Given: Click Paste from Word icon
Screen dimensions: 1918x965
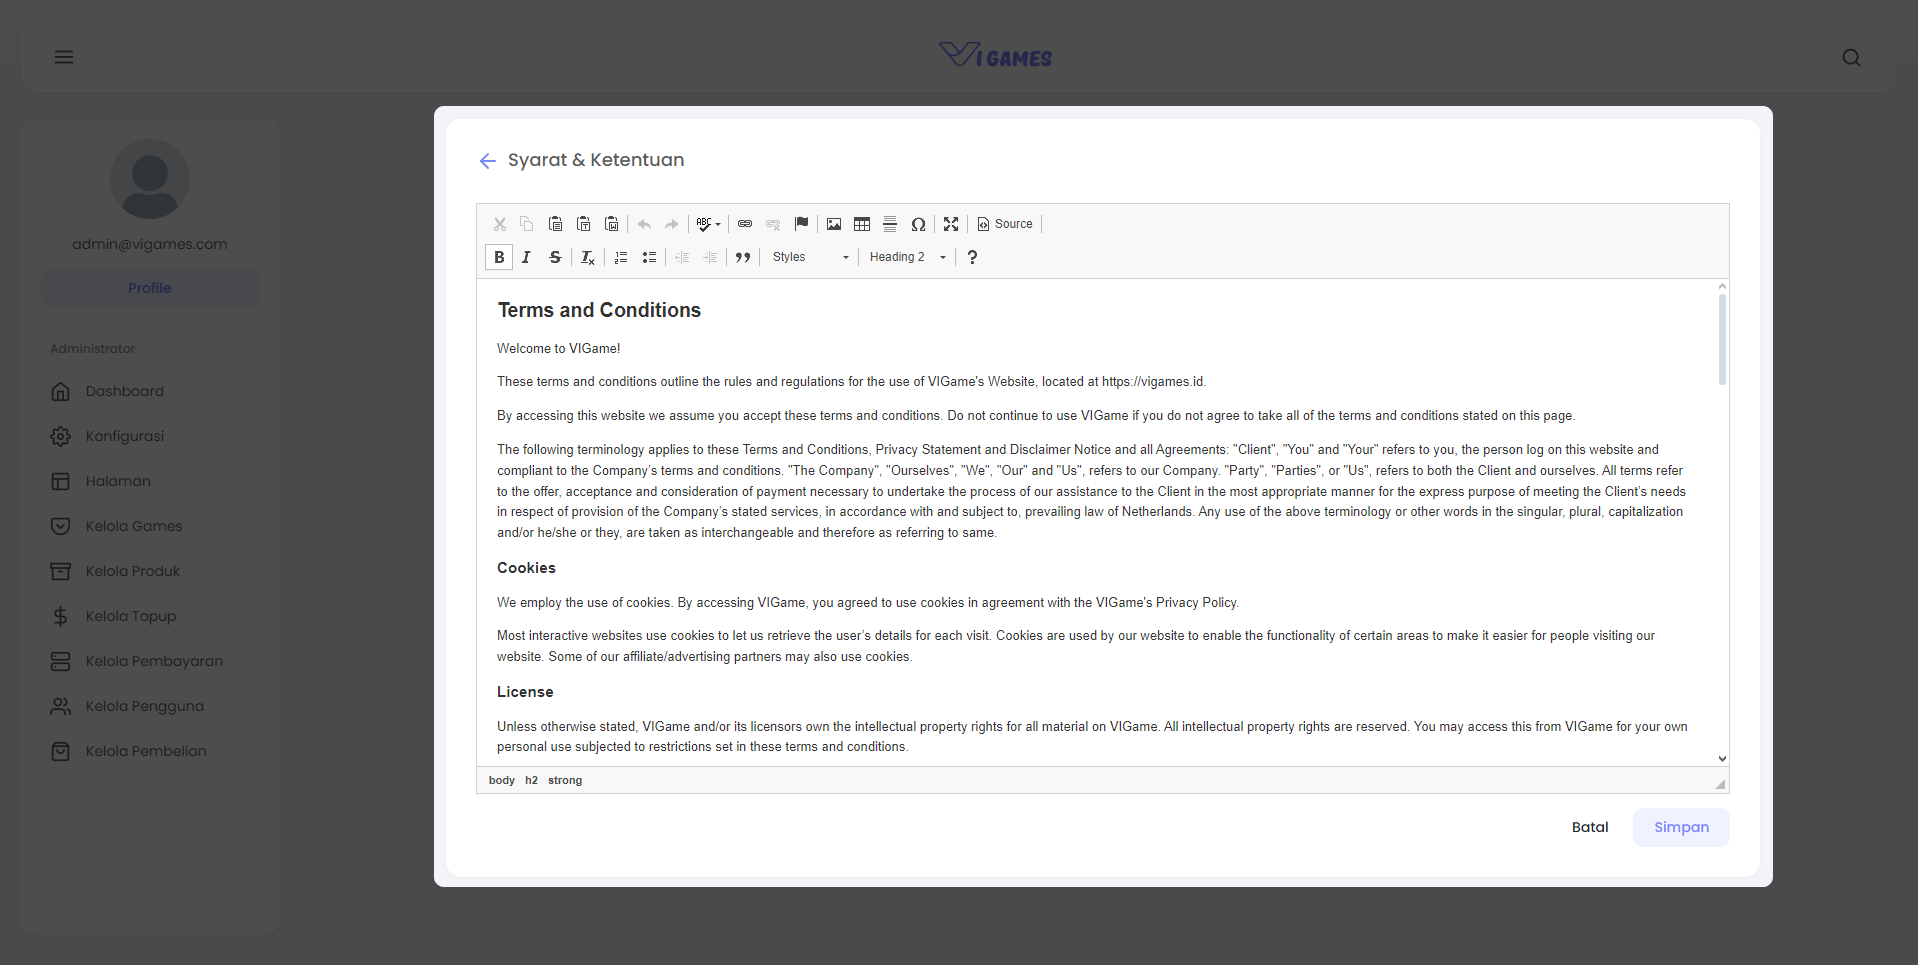Looking at the screenshot, I should [x=611, y=224].
